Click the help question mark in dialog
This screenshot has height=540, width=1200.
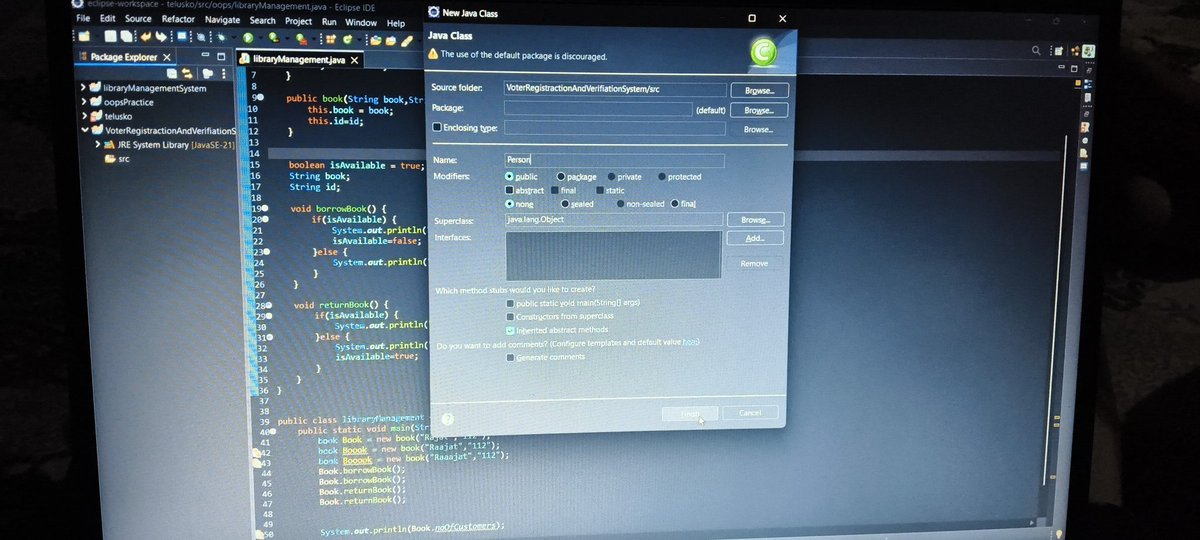pos(447,420)
